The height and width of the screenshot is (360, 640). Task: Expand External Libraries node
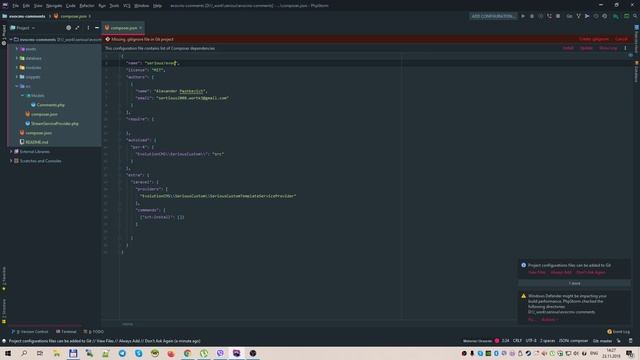point(11,151)
